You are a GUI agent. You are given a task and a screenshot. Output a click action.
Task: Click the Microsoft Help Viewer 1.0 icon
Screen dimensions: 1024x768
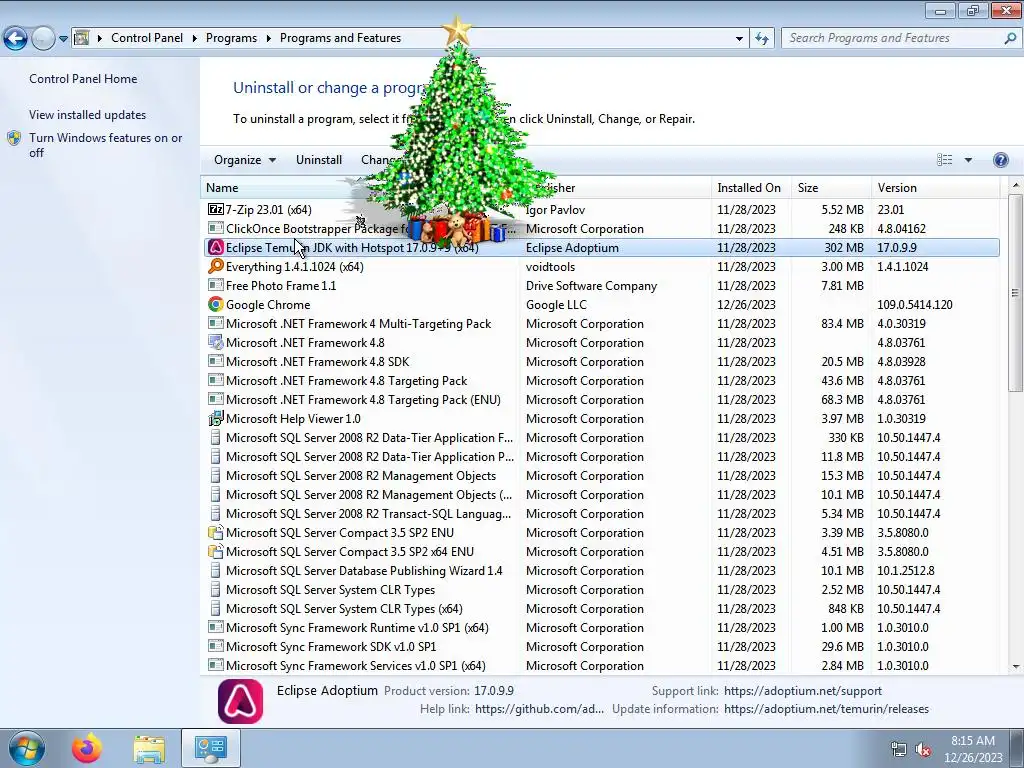pos(216,419)
